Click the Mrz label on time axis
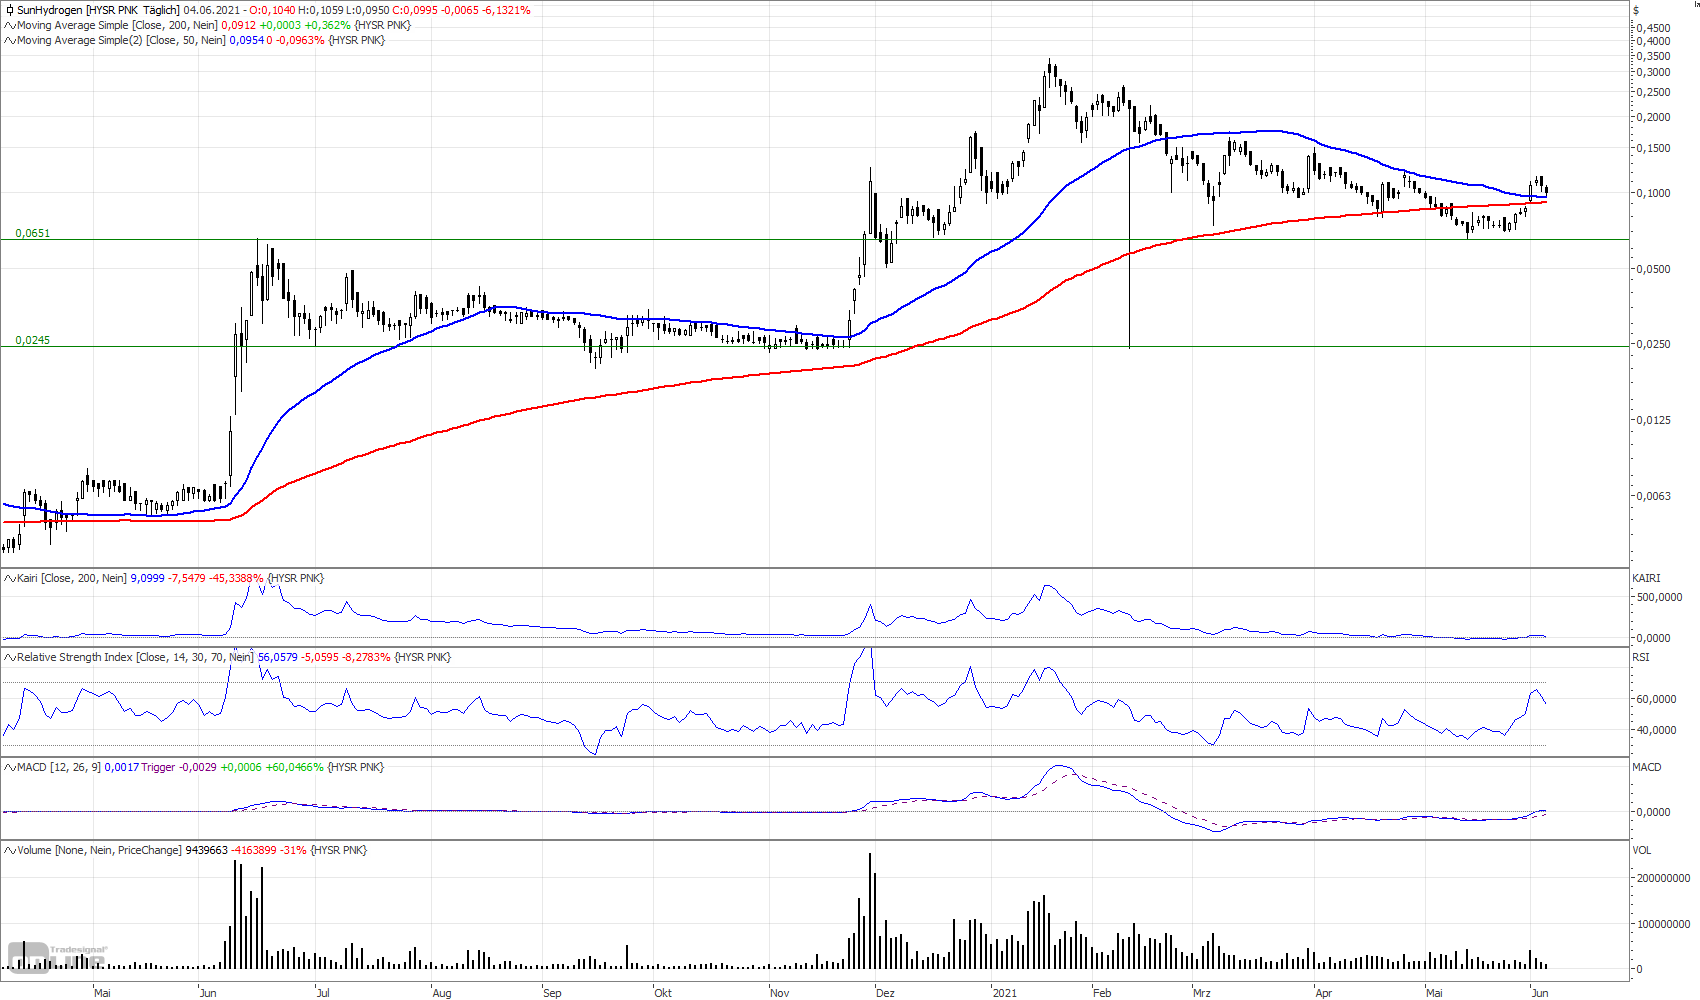This screenshot has height=1000, width=1700. coord(1202,993)
